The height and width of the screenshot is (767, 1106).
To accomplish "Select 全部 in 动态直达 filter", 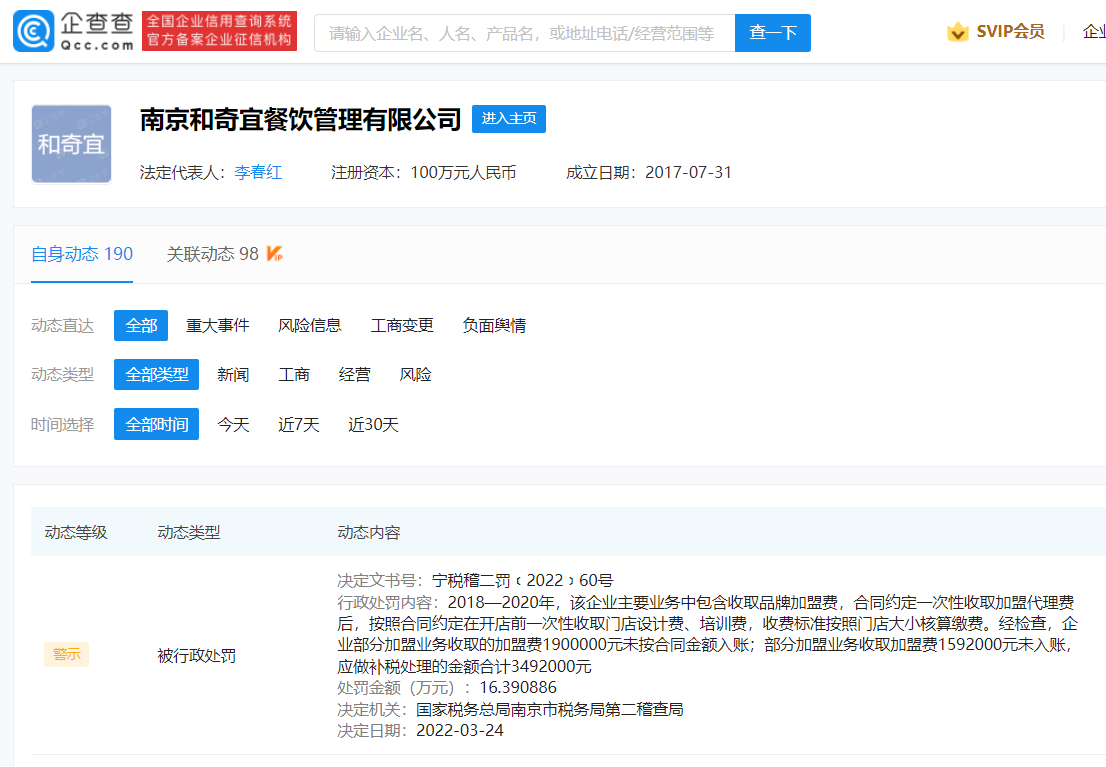I will pyautogui.click(x=141, y=325).
